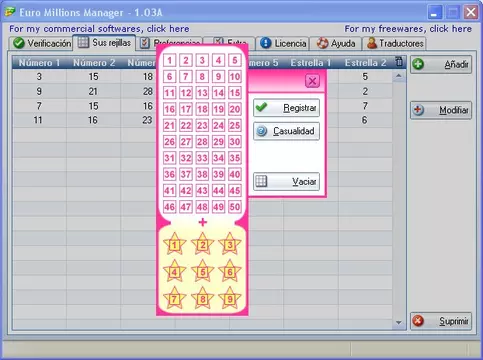Select star number 9
This screenshot has height=360, width=483.
230,299
